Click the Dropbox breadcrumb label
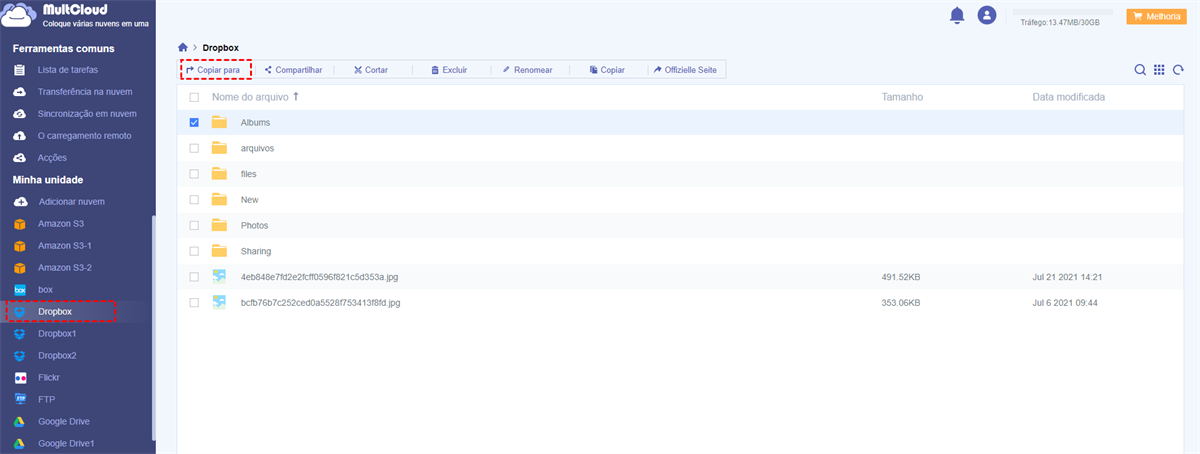Viewport: 1200px width, 454px height. tap(220, 47)
